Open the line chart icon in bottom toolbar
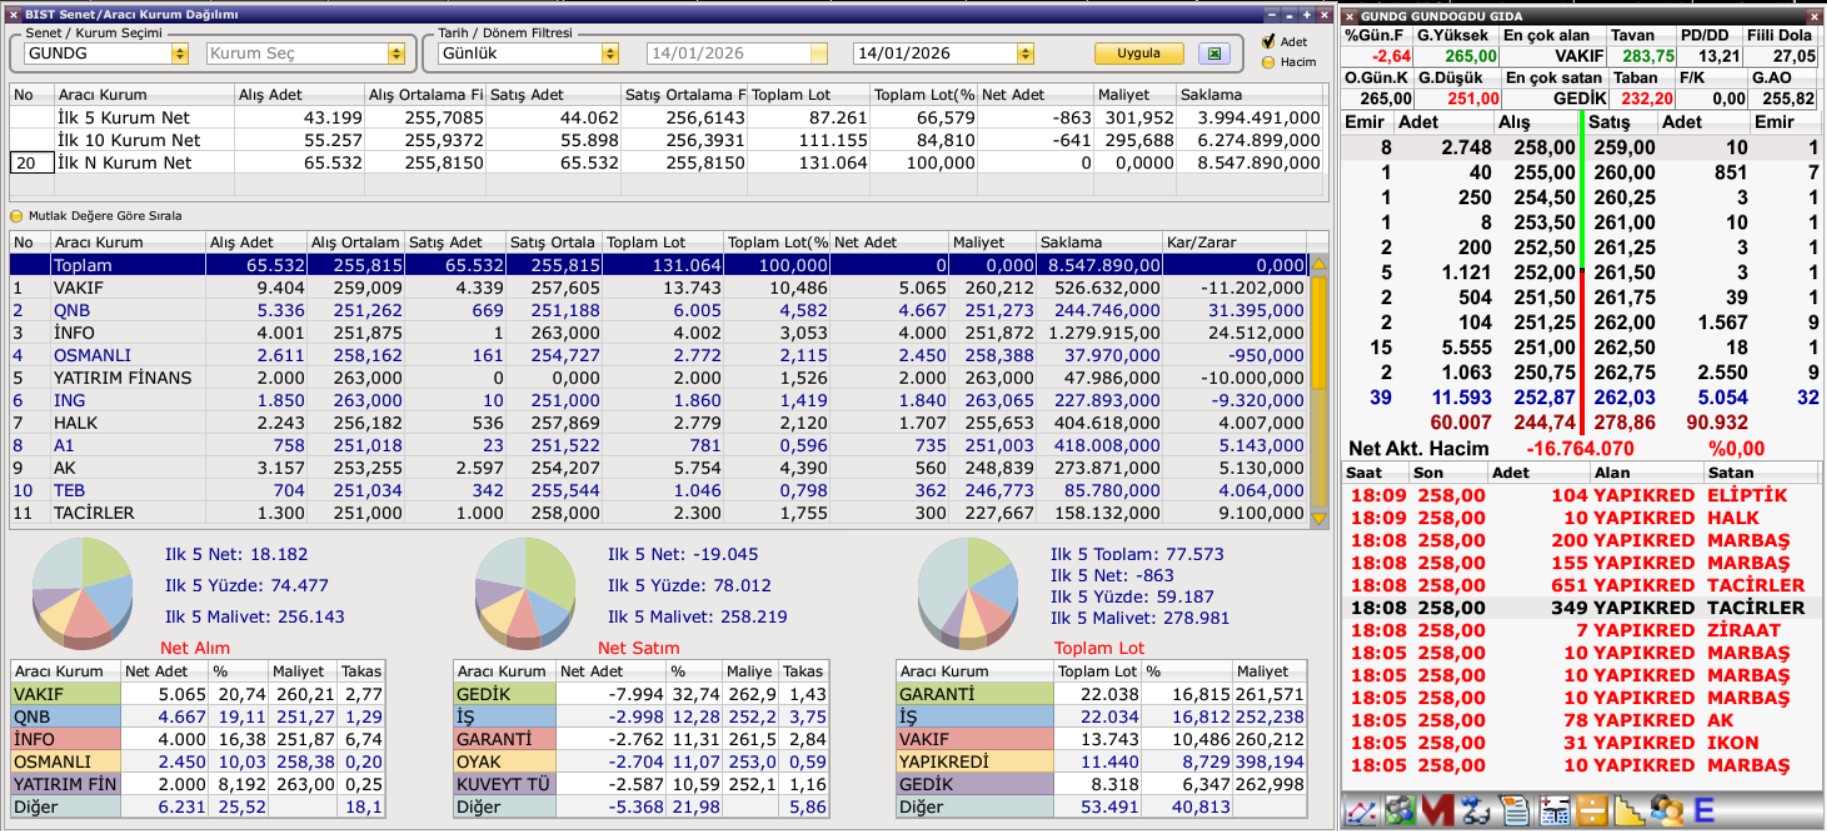The image size is (1827, 831). click(x=1361, y=810)
